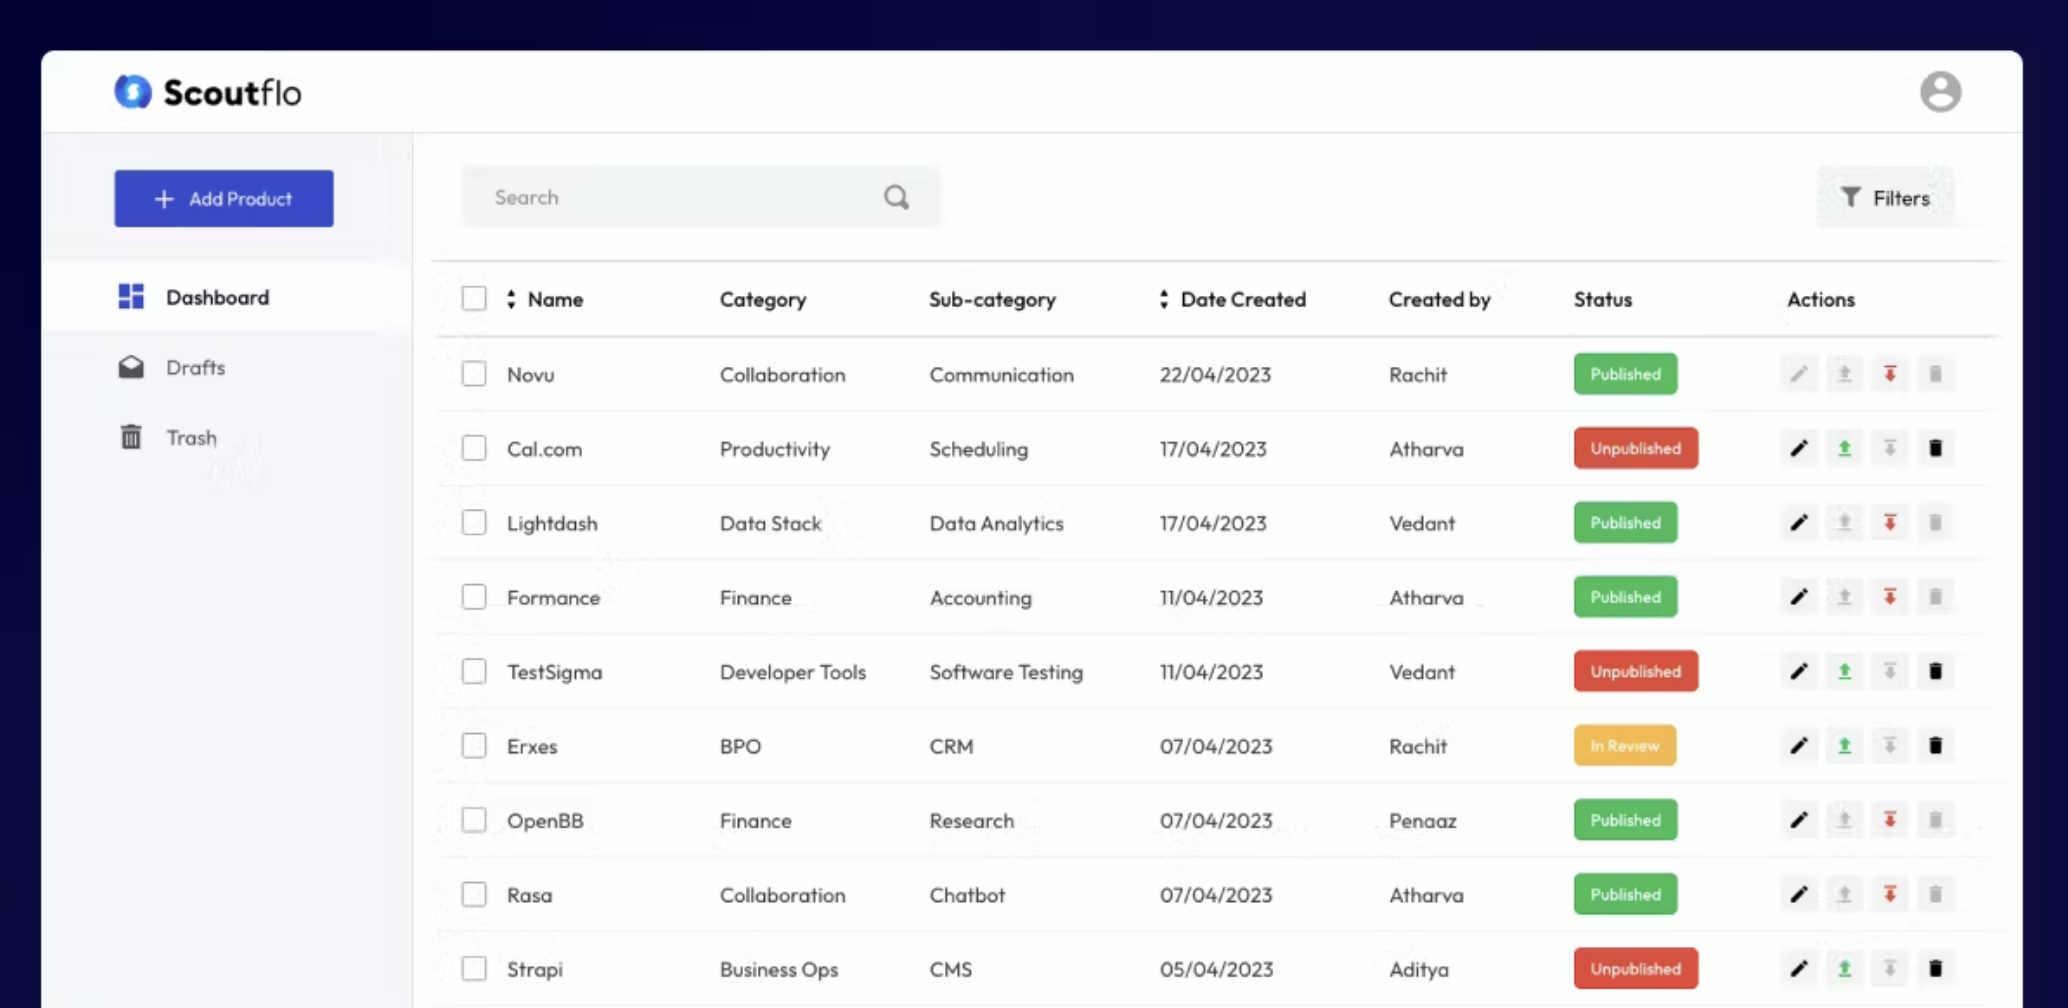The height and width of the screenshot is (1008, 2068).
Task: Select the Novu row checkbox
Action: pos(474,374)
